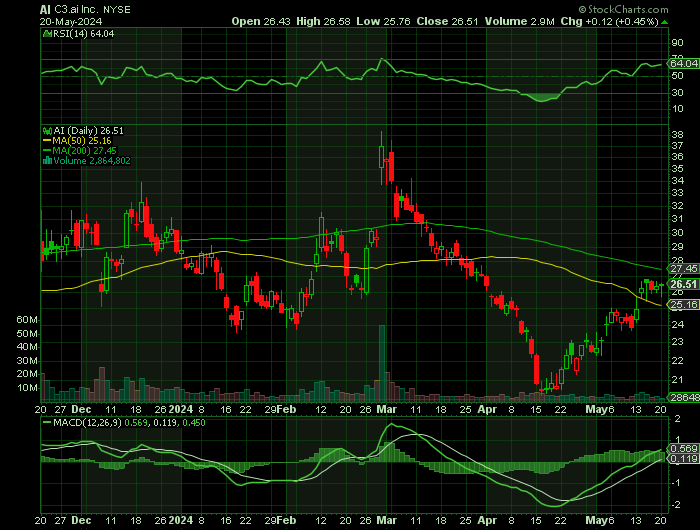700x530 pixels.
Task: Click the 60M label on volume axis
Action: coord(27,320)
